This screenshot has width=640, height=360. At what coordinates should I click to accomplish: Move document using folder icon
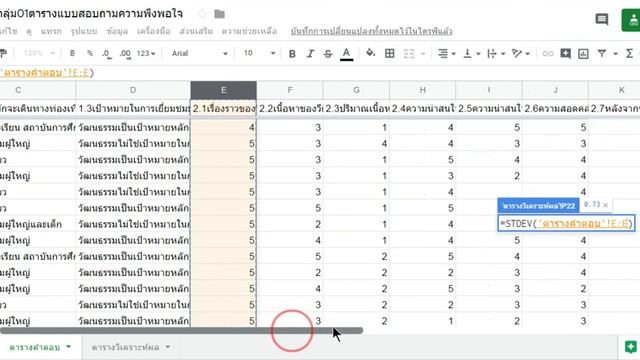[219, 14]
